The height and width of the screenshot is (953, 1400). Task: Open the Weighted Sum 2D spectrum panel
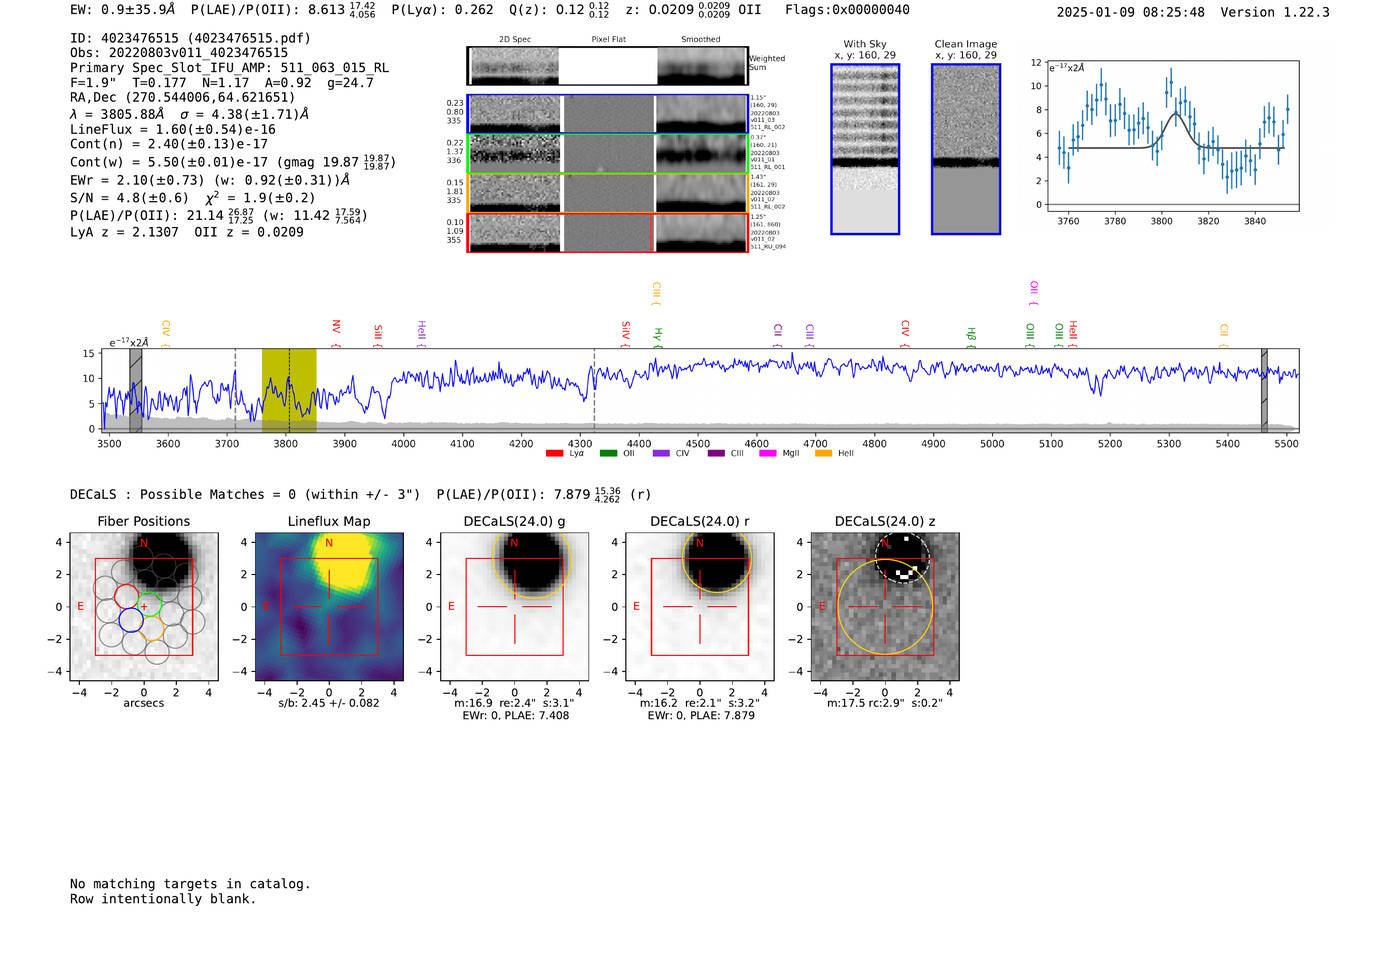[607, 66]
